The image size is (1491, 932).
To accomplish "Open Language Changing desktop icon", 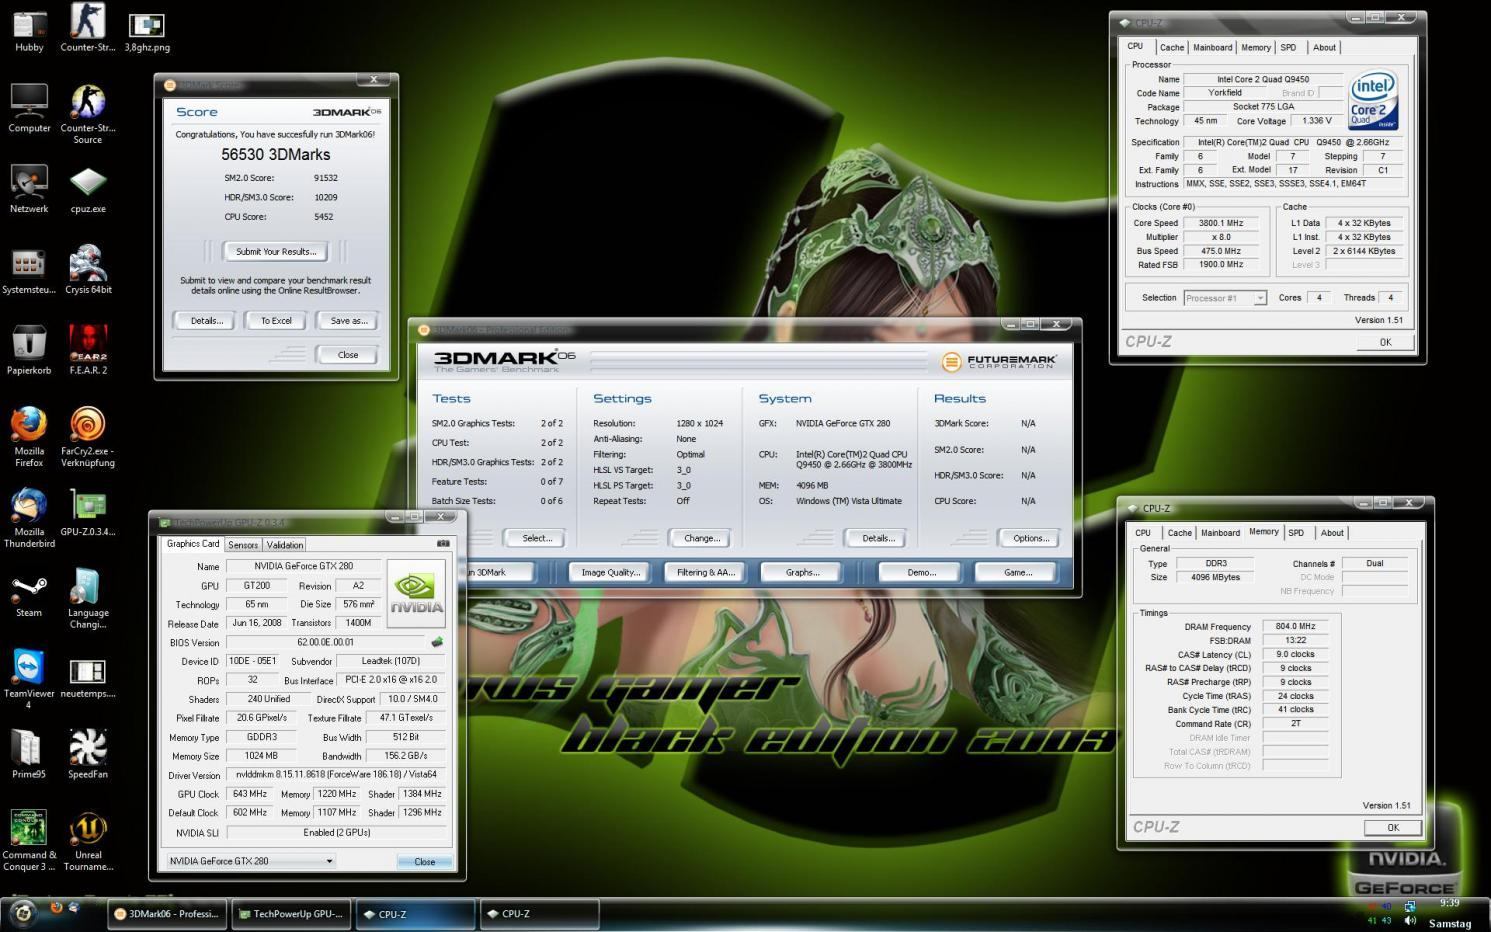I will (88, 599).
